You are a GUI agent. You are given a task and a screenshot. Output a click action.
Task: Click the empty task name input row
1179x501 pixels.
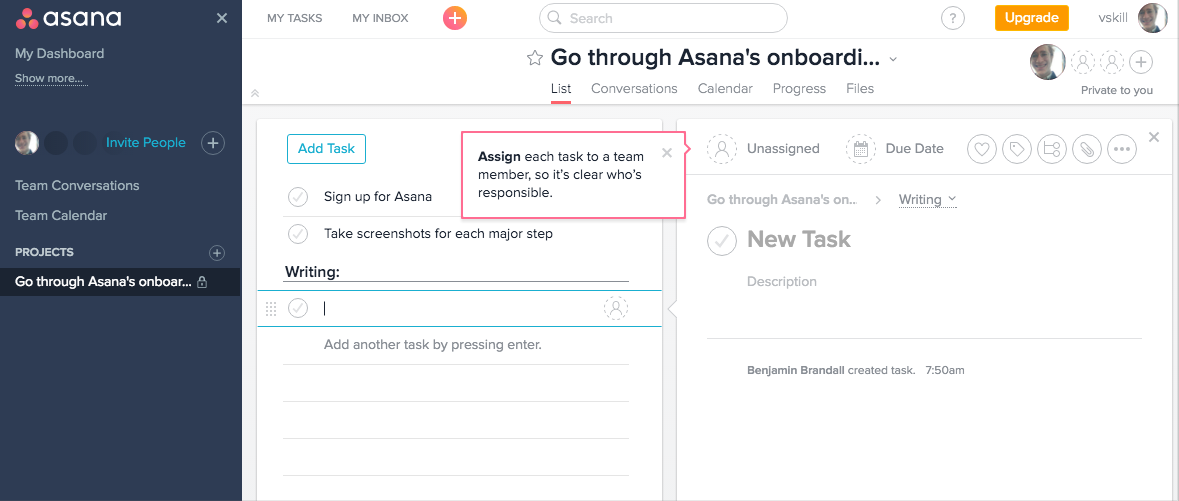459,308
